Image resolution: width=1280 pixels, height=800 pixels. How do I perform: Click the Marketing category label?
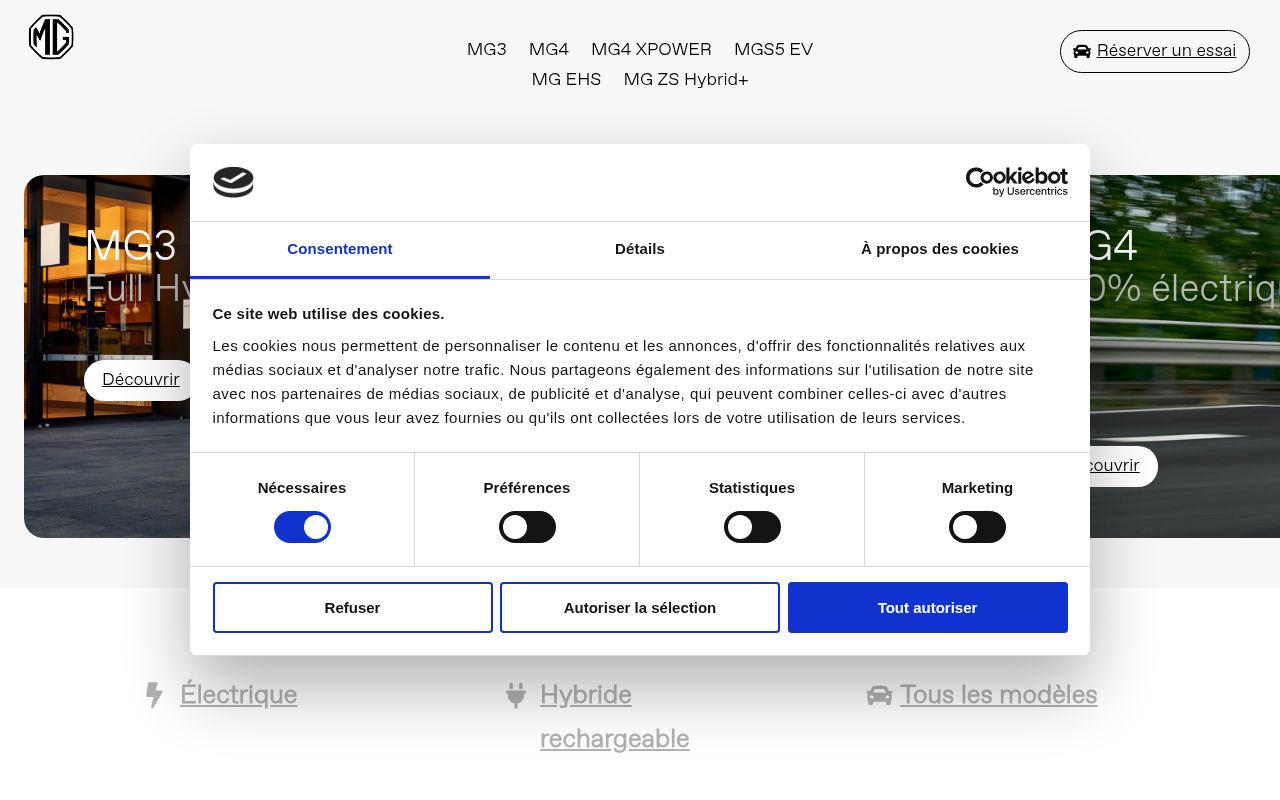(977, 488)
